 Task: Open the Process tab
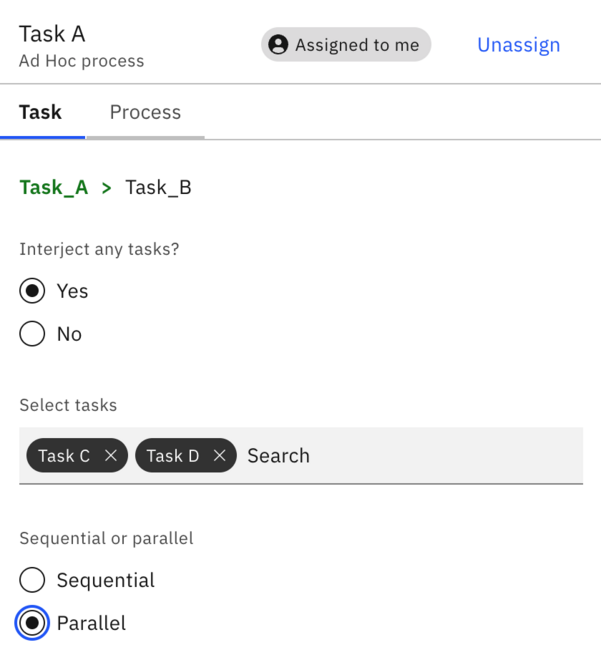tap(145, 112)
